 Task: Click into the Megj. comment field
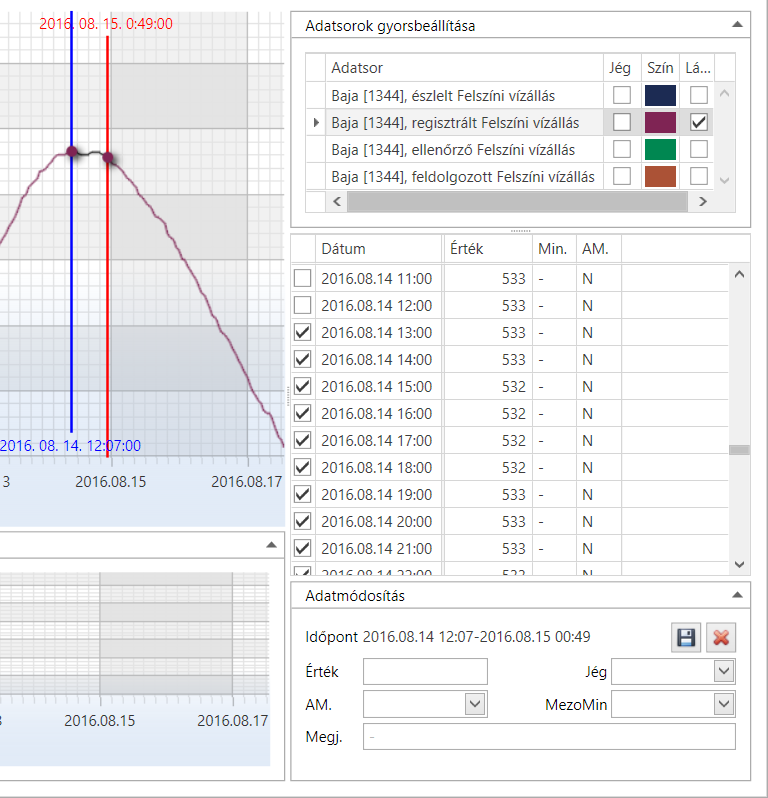coord(549,736)
